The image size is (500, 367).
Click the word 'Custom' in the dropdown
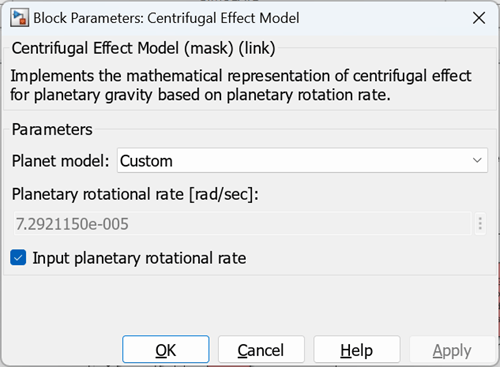pos(146,161)
